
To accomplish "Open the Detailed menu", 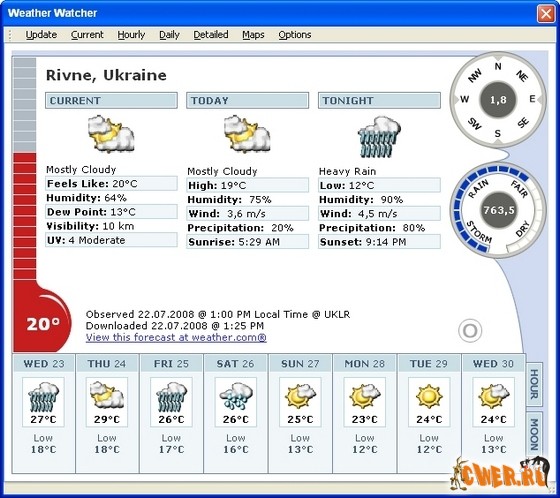I will coord(211,35).
